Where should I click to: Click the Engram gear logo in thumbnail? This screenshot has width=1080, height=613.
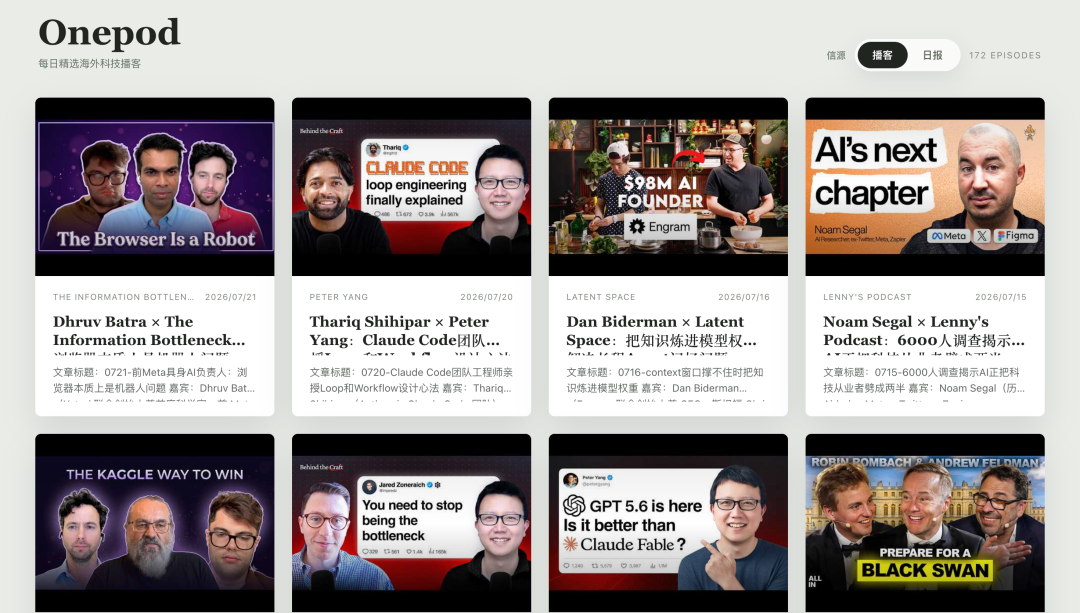click(x=637, y=227)
